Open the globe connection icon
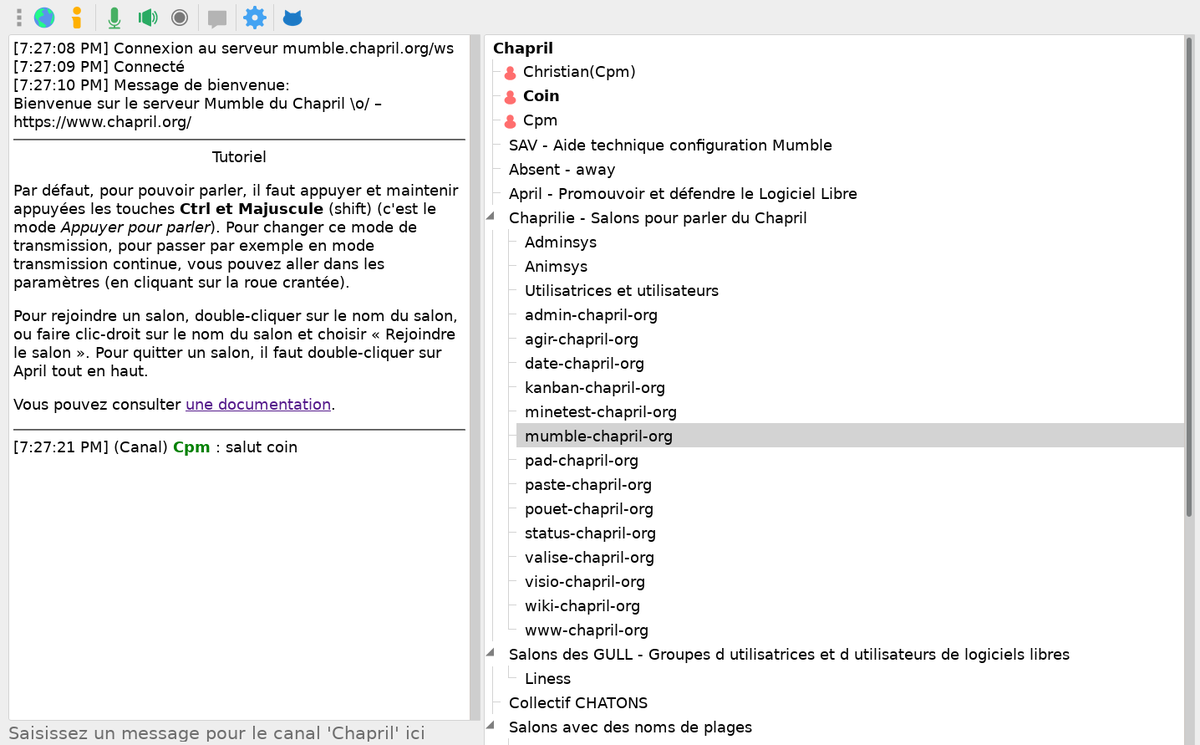This screenshot has height=745, width=1200. [44, 17]
